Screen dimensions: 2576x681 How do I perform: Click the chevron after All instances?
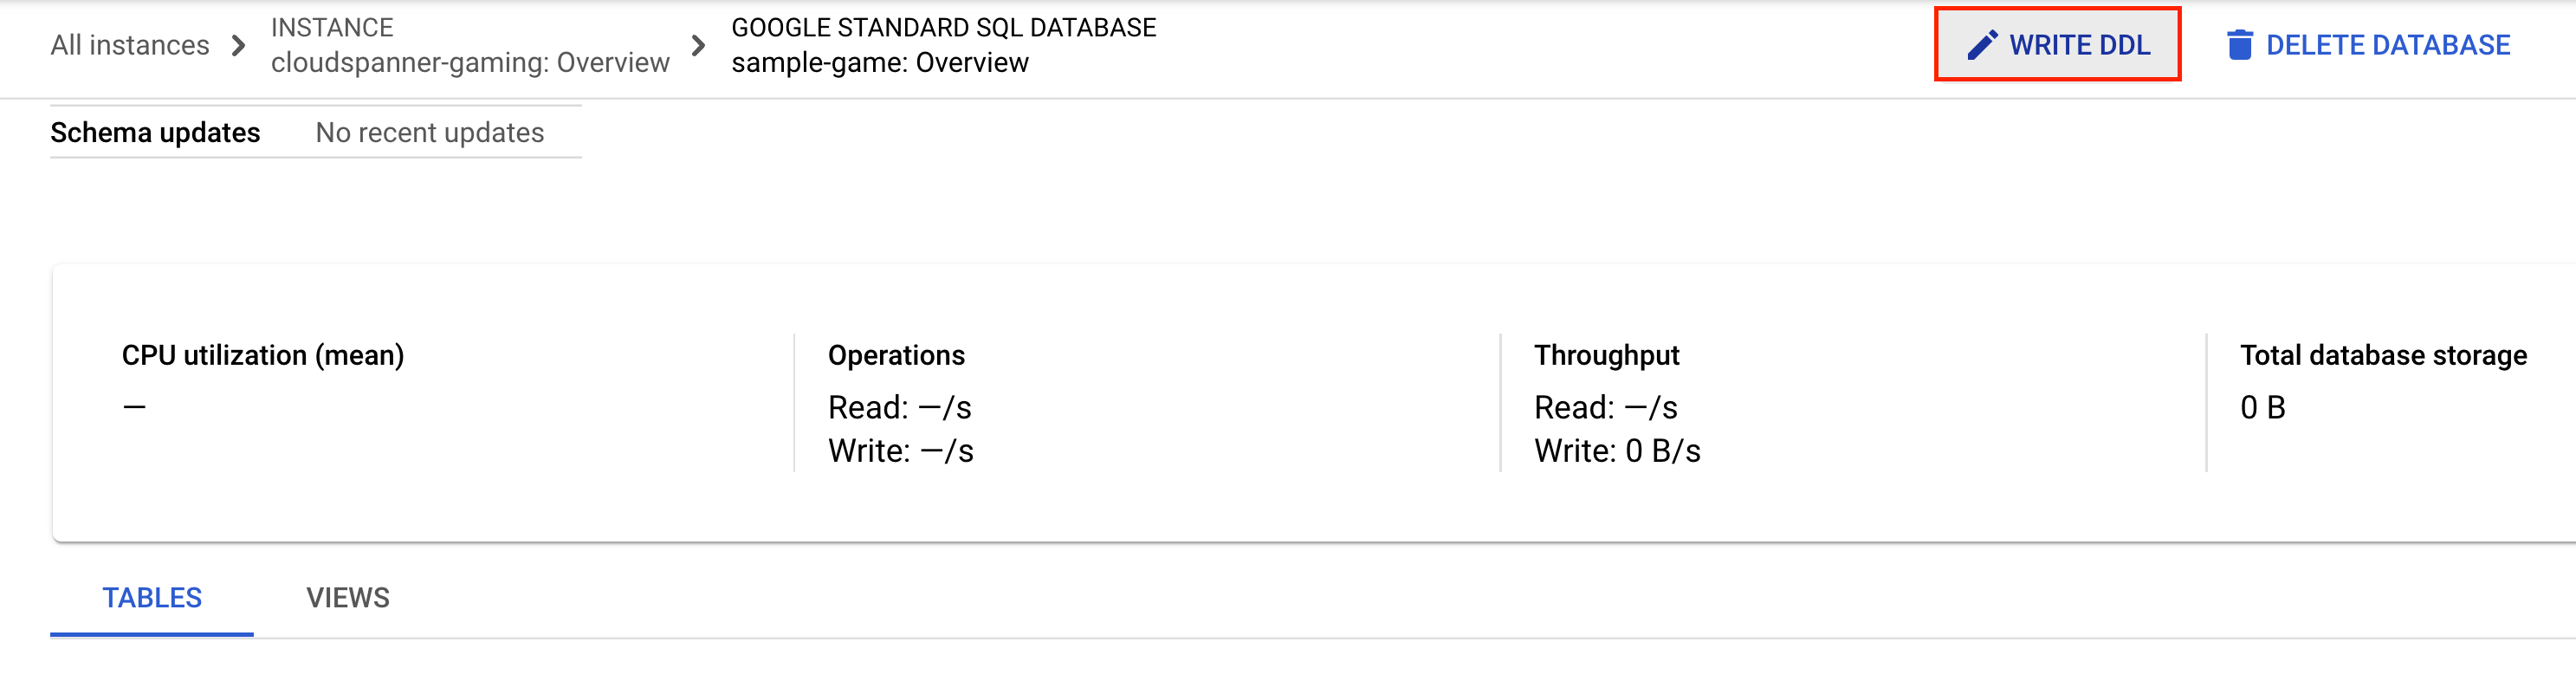pyautogui.click(x=238, y=45)
